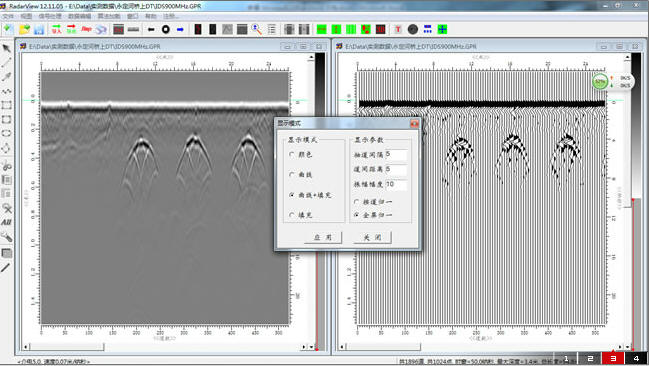This screenshot has width=649, height=366.
Task: Open the first menu bar item 文件
Action: point(8,16)
